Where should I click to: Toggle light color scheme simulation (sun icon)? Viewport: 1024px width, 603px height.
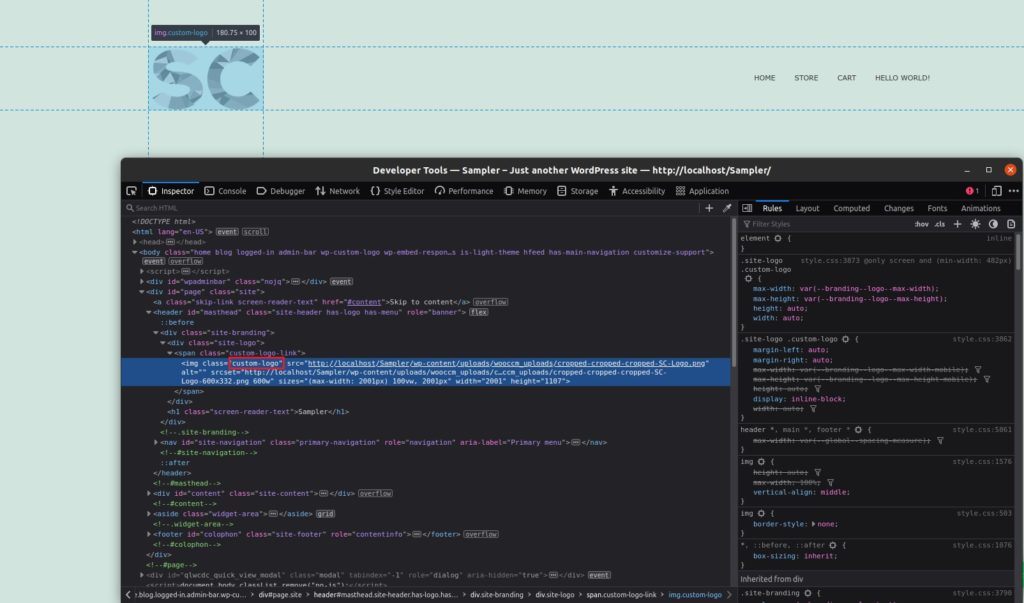[x=975, y=224]
